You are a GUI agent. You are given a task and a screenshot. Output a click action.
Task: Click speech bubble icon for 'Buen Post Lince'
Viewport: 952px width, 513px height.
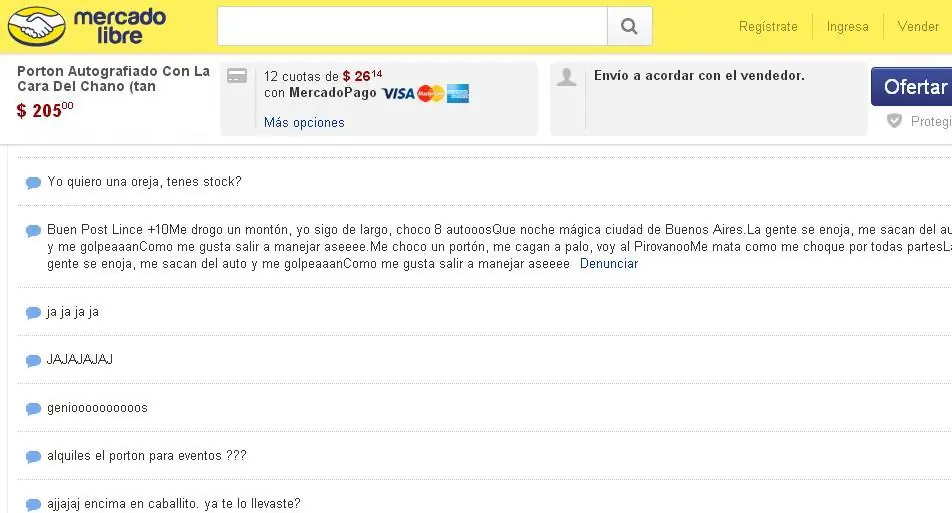(33, 231)
